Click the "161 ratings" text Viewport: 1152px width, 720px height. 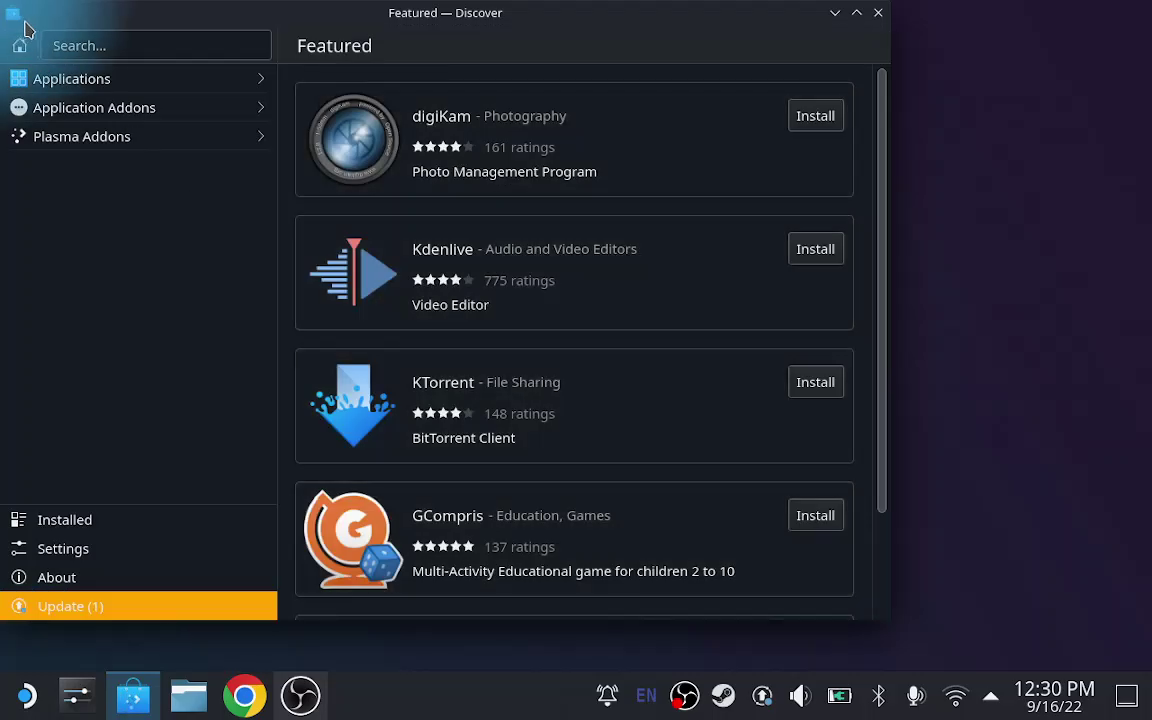(x=519, y=147)
